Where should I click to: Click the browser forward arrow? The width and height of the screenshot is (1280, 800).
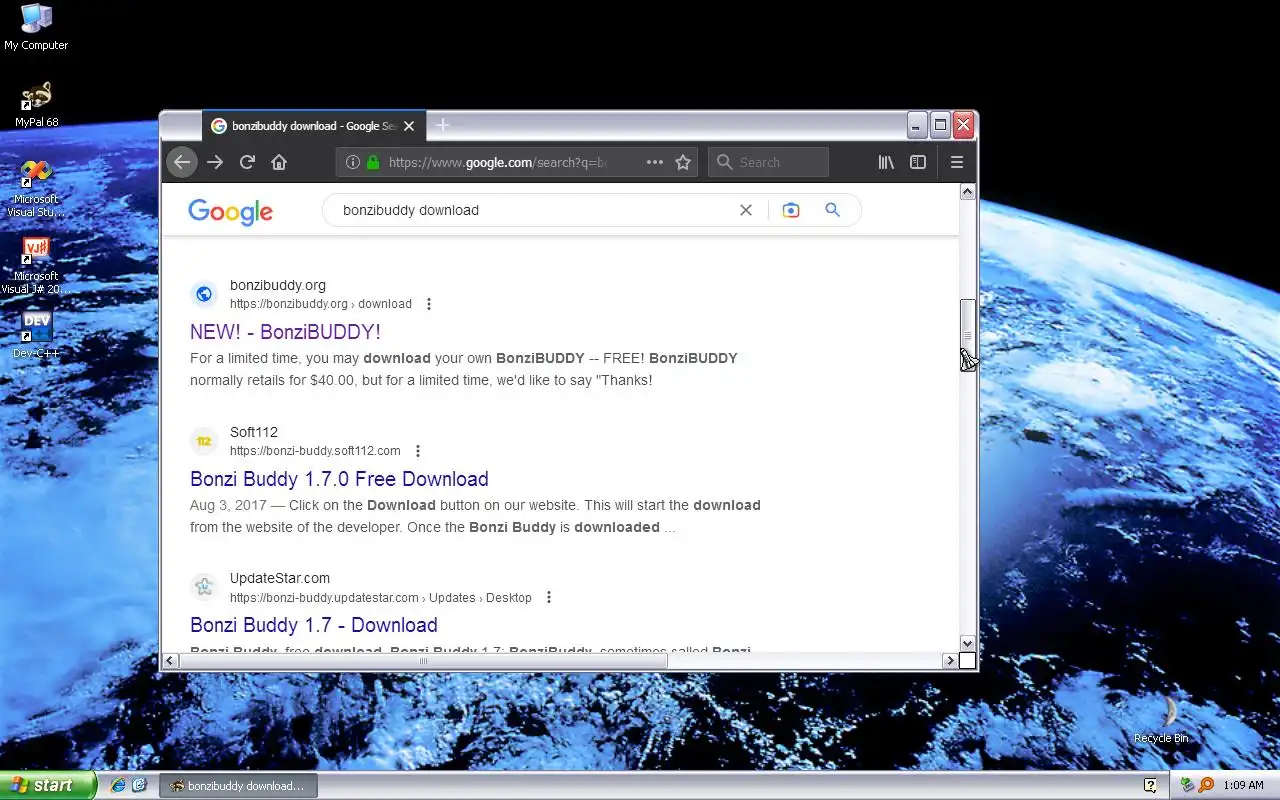215,162
